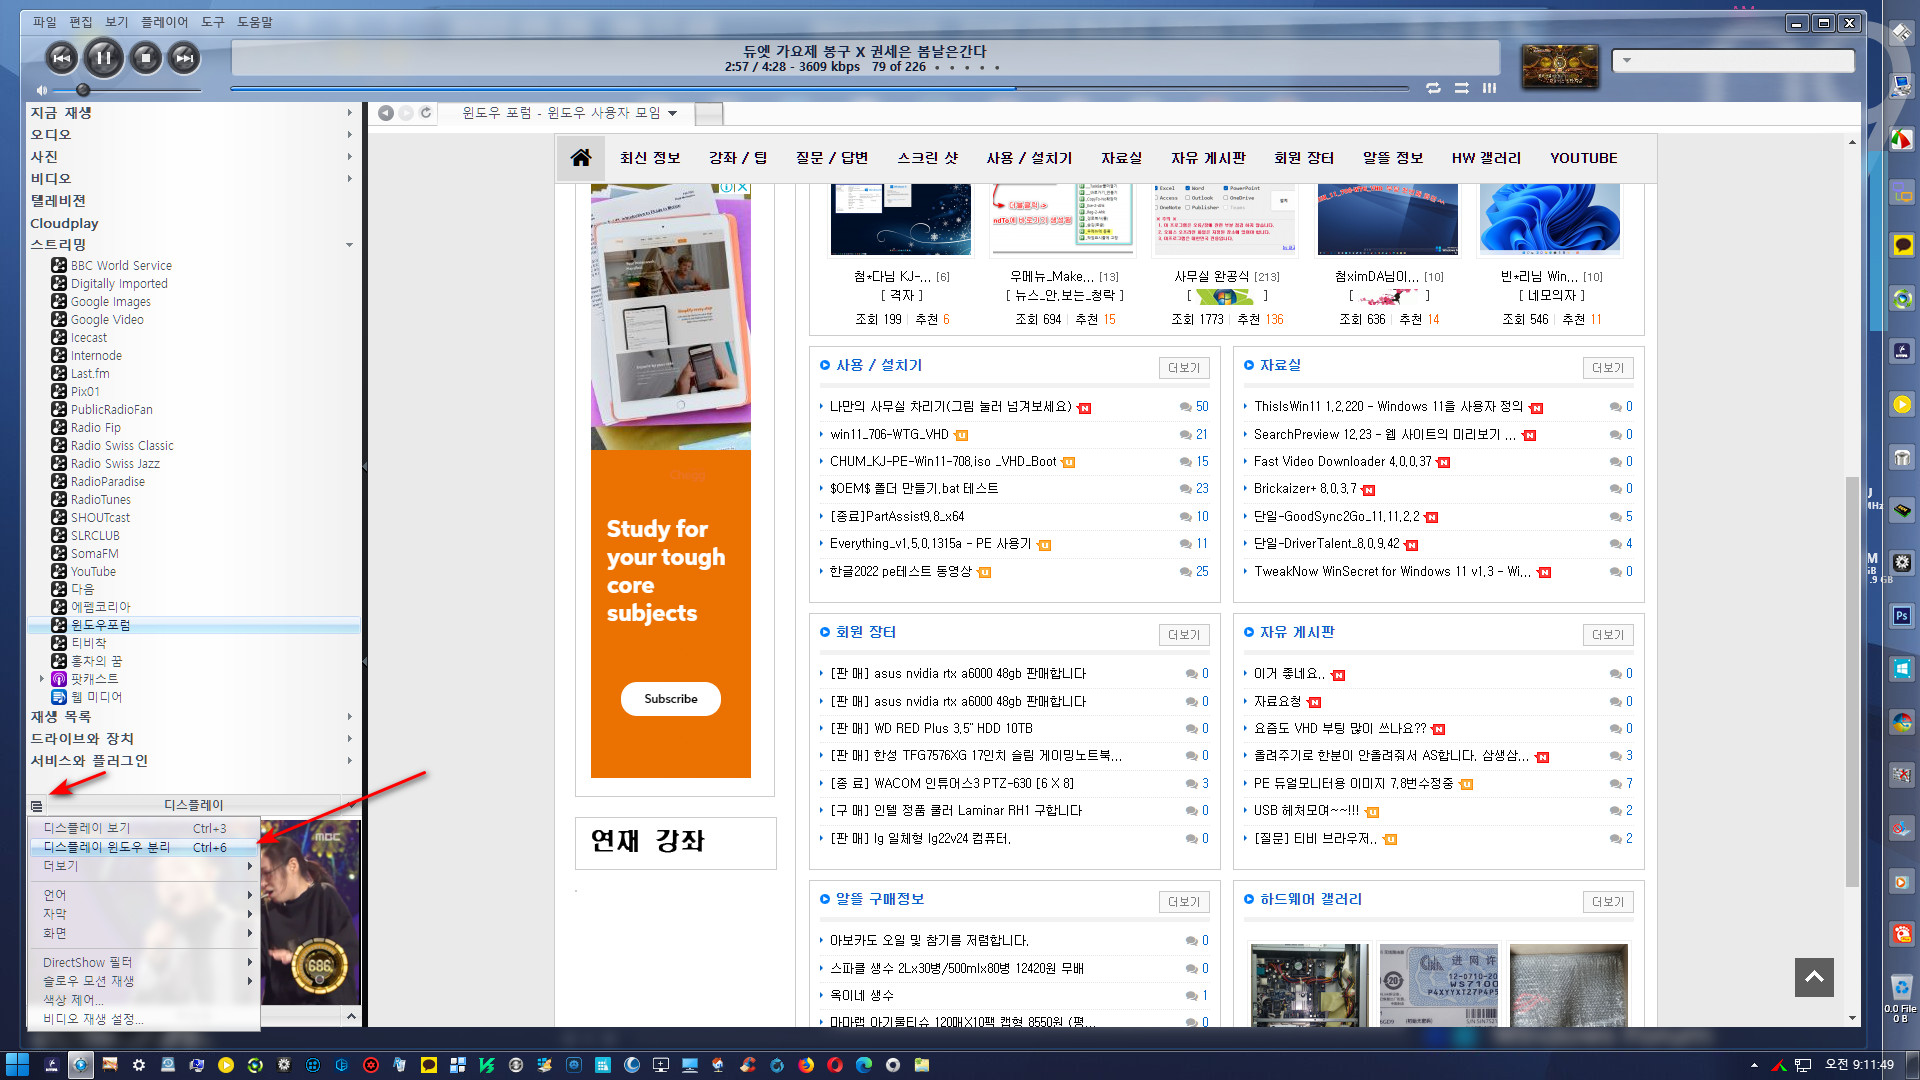Image resolution: width=1920 pixels, height=1080 pixels.
Task: Open the 보기 menu
Action: (117, 22)
